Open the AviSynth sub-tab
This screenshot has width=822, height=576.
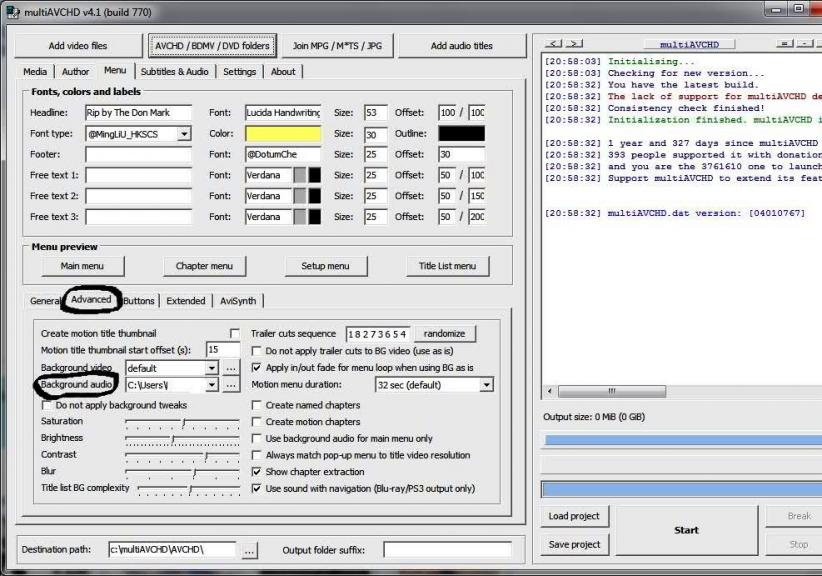point(236,300)
